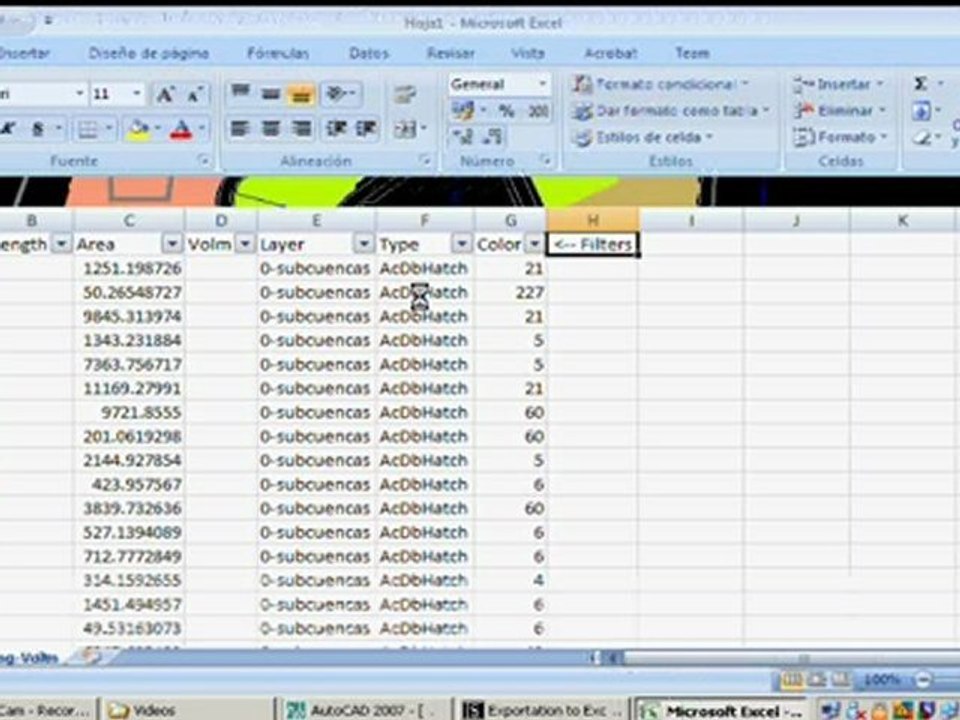Decrease font size with the small A icon
This screenshot has width=960, height=720.
(195, 95)
